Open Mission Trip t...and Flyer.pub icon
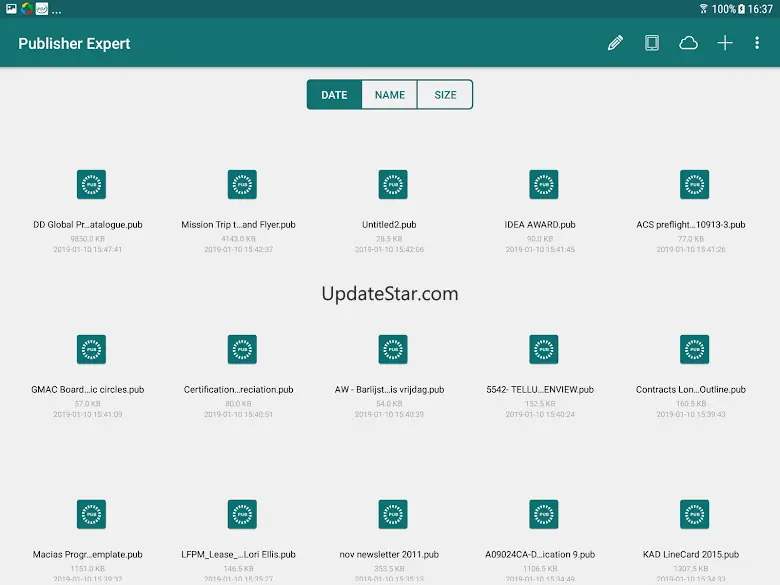780x585 pixels. click(x=242, y=185)
